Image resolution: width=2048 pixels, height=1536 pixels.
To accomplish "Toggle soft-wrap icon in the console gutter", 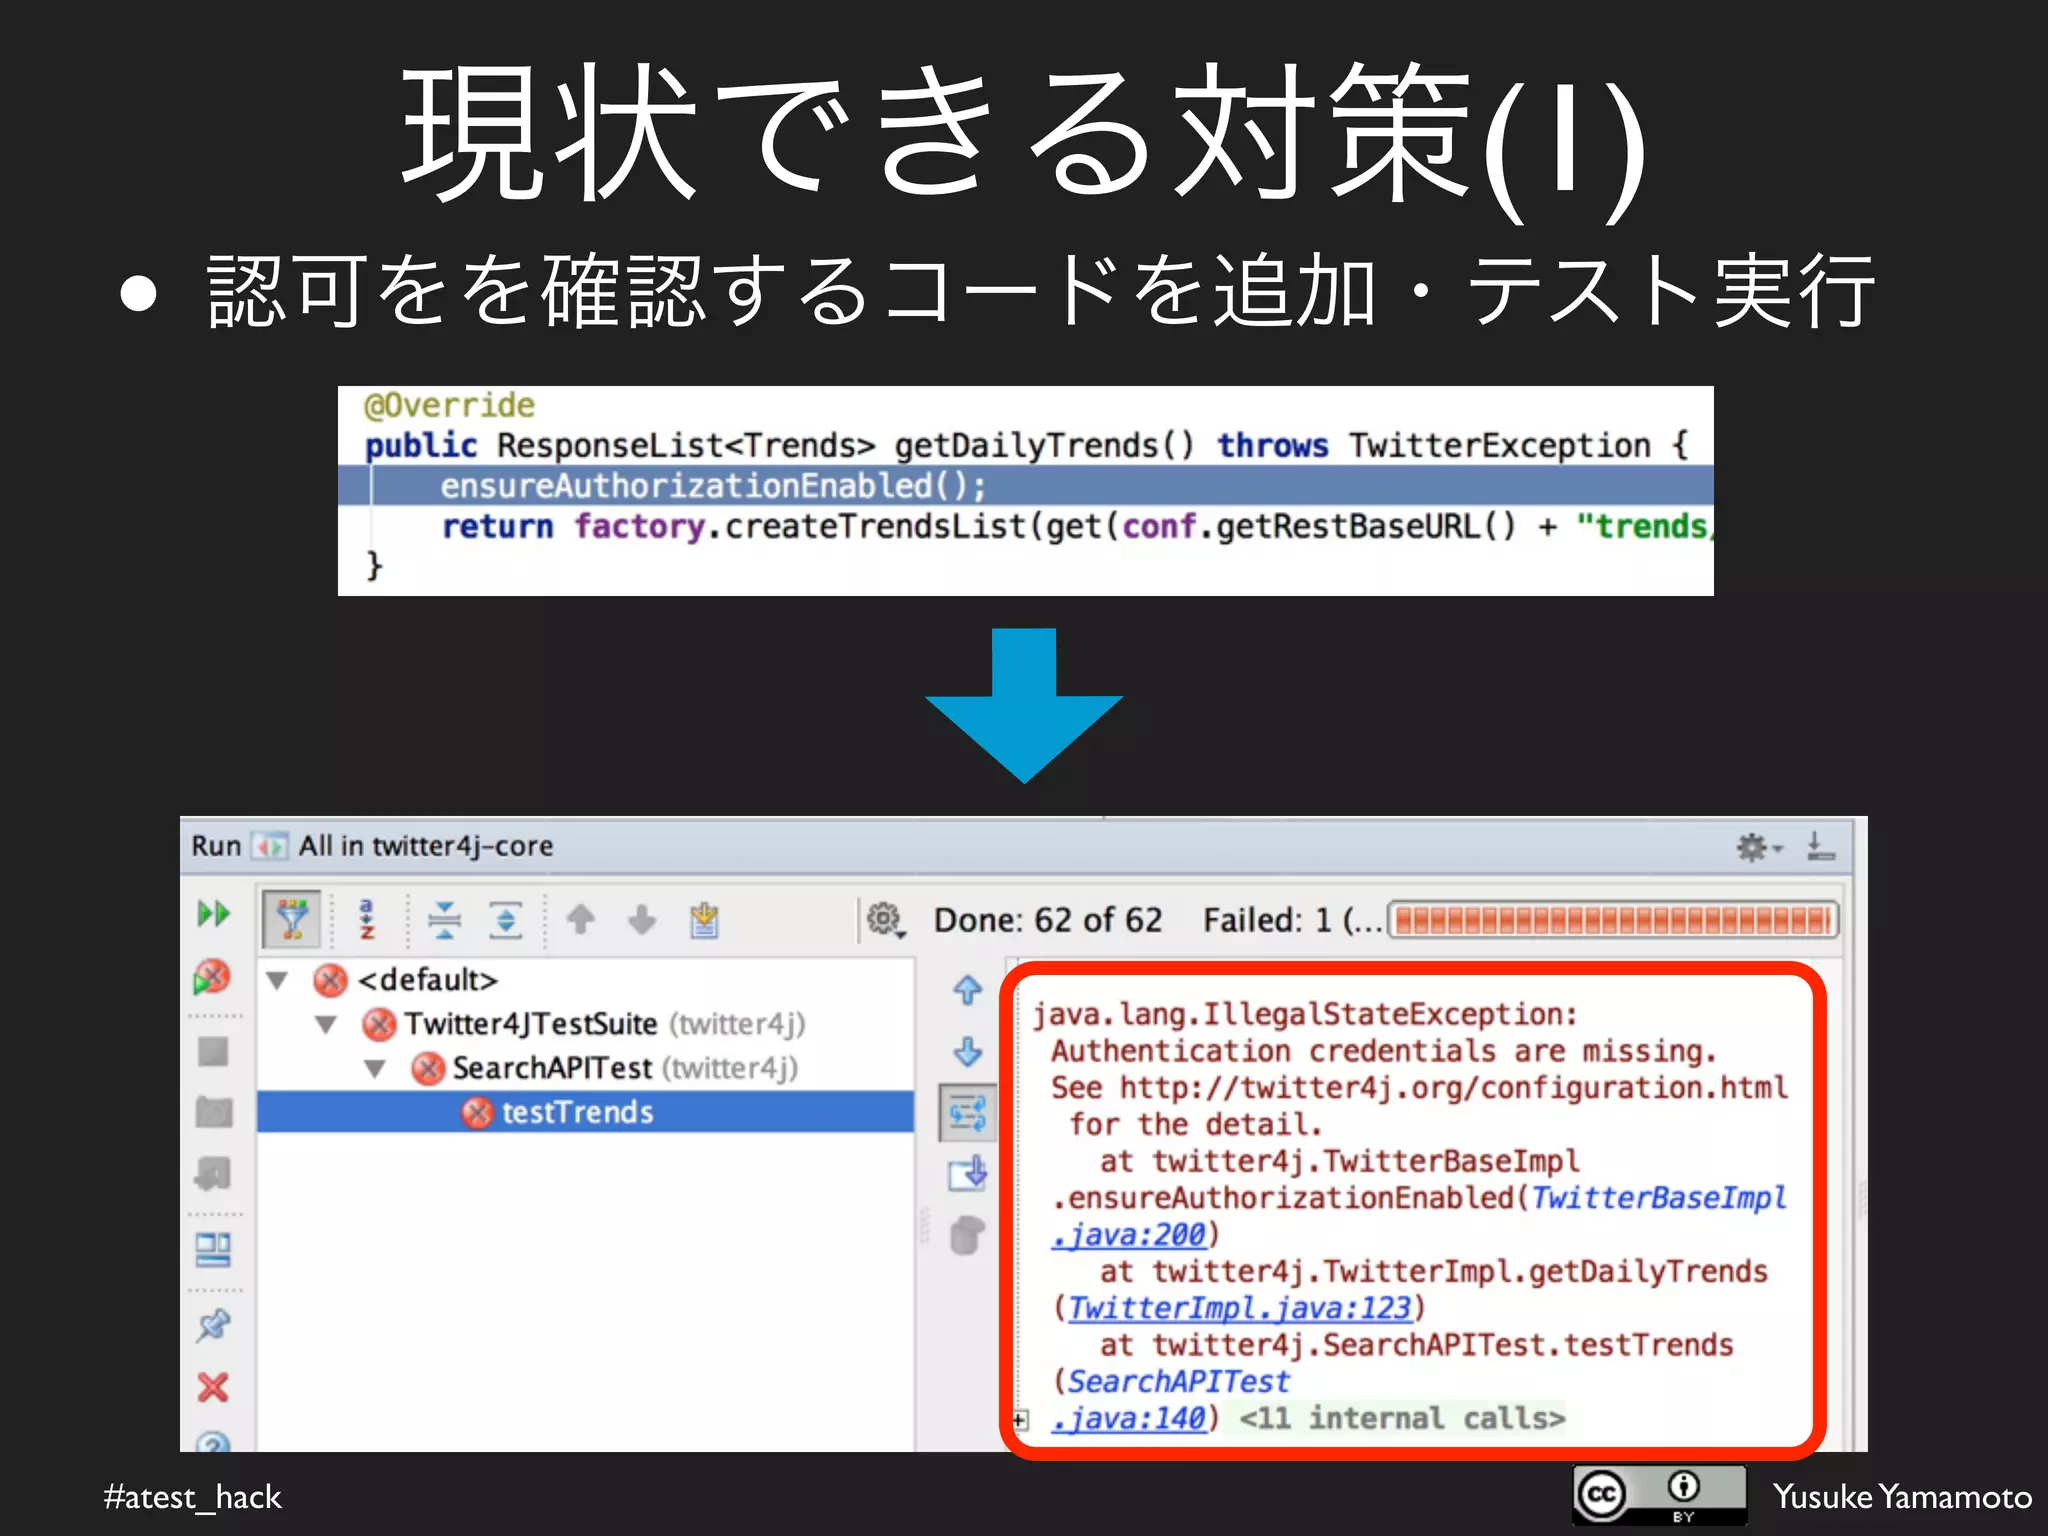I will point(967,1112).
